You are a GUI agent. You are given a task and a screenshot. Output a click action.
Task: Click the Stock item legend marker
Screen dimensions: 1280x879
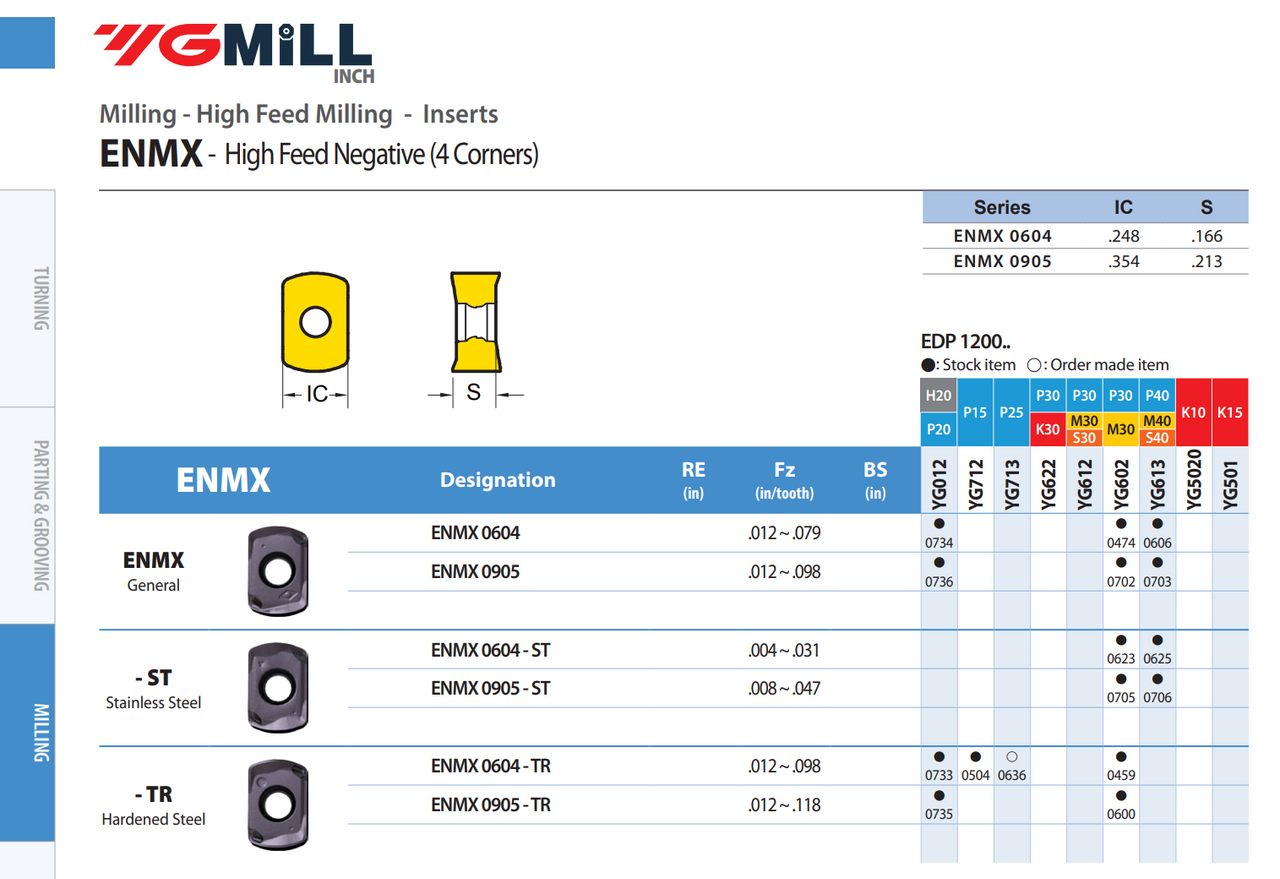[928, 365]
